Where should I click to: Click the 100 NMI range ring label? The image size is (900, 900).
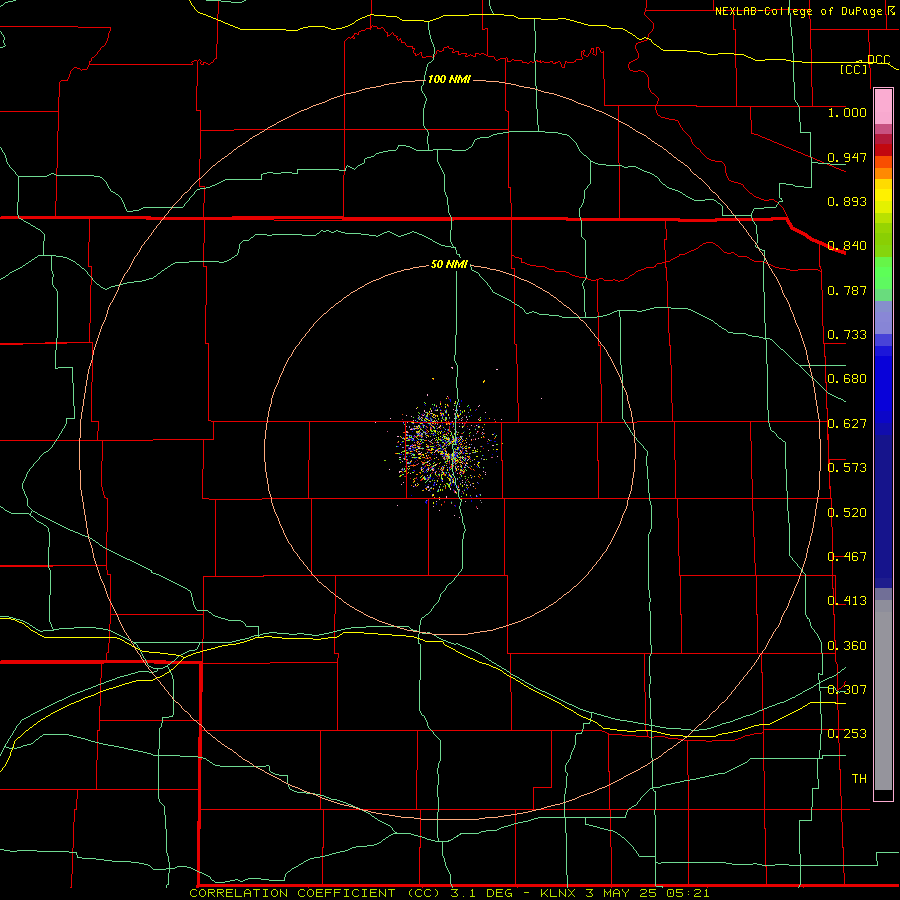click(x=449, y=79)
